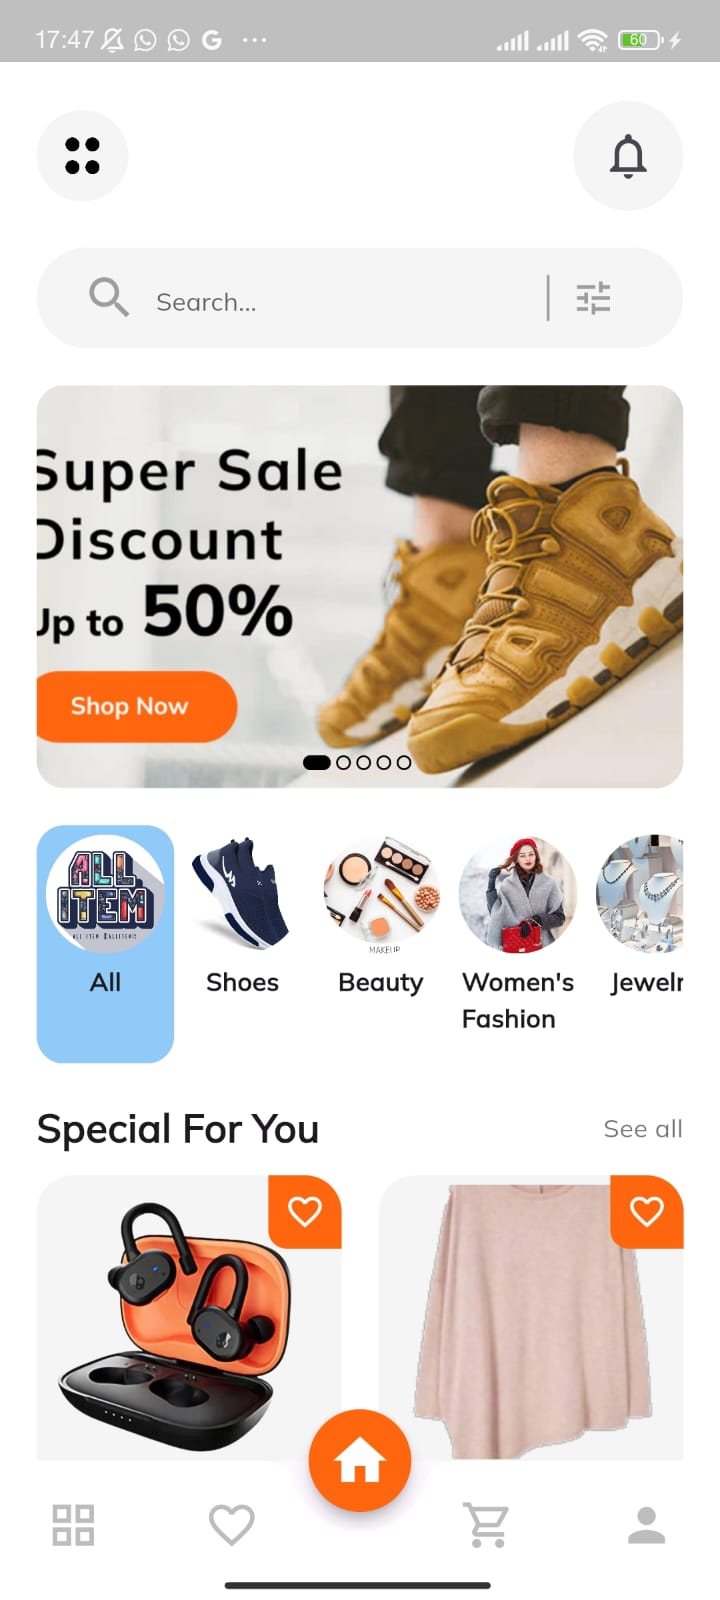Tap the orange home button
The height and width of the screenshot is (1600, 720).
tap(360, 1461)
